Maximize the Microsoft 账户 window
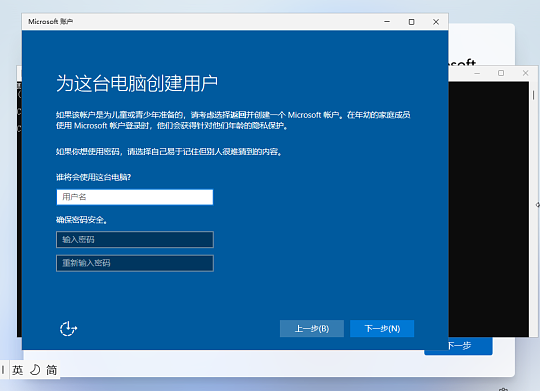 click(412, 22)
